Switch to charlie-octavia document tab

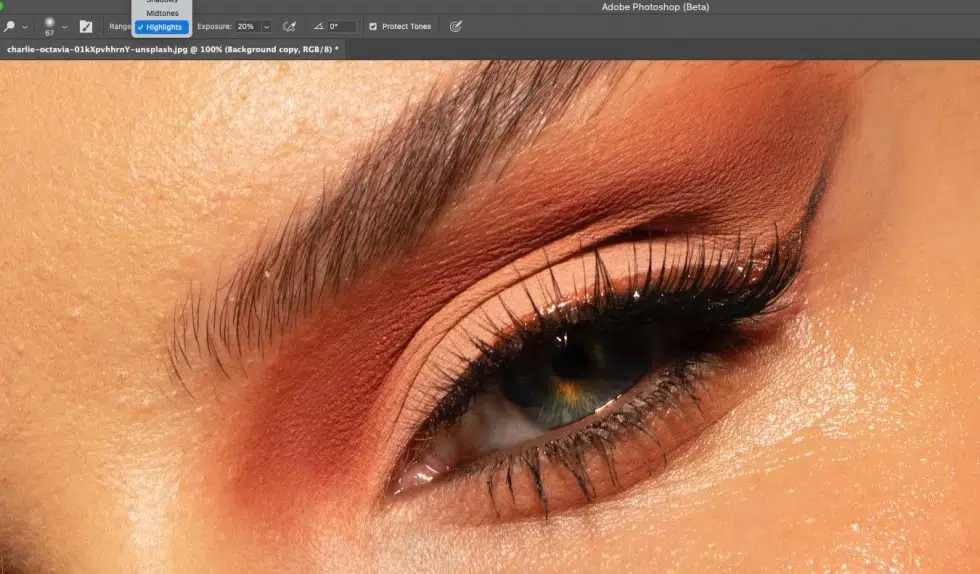coord(172,48)
